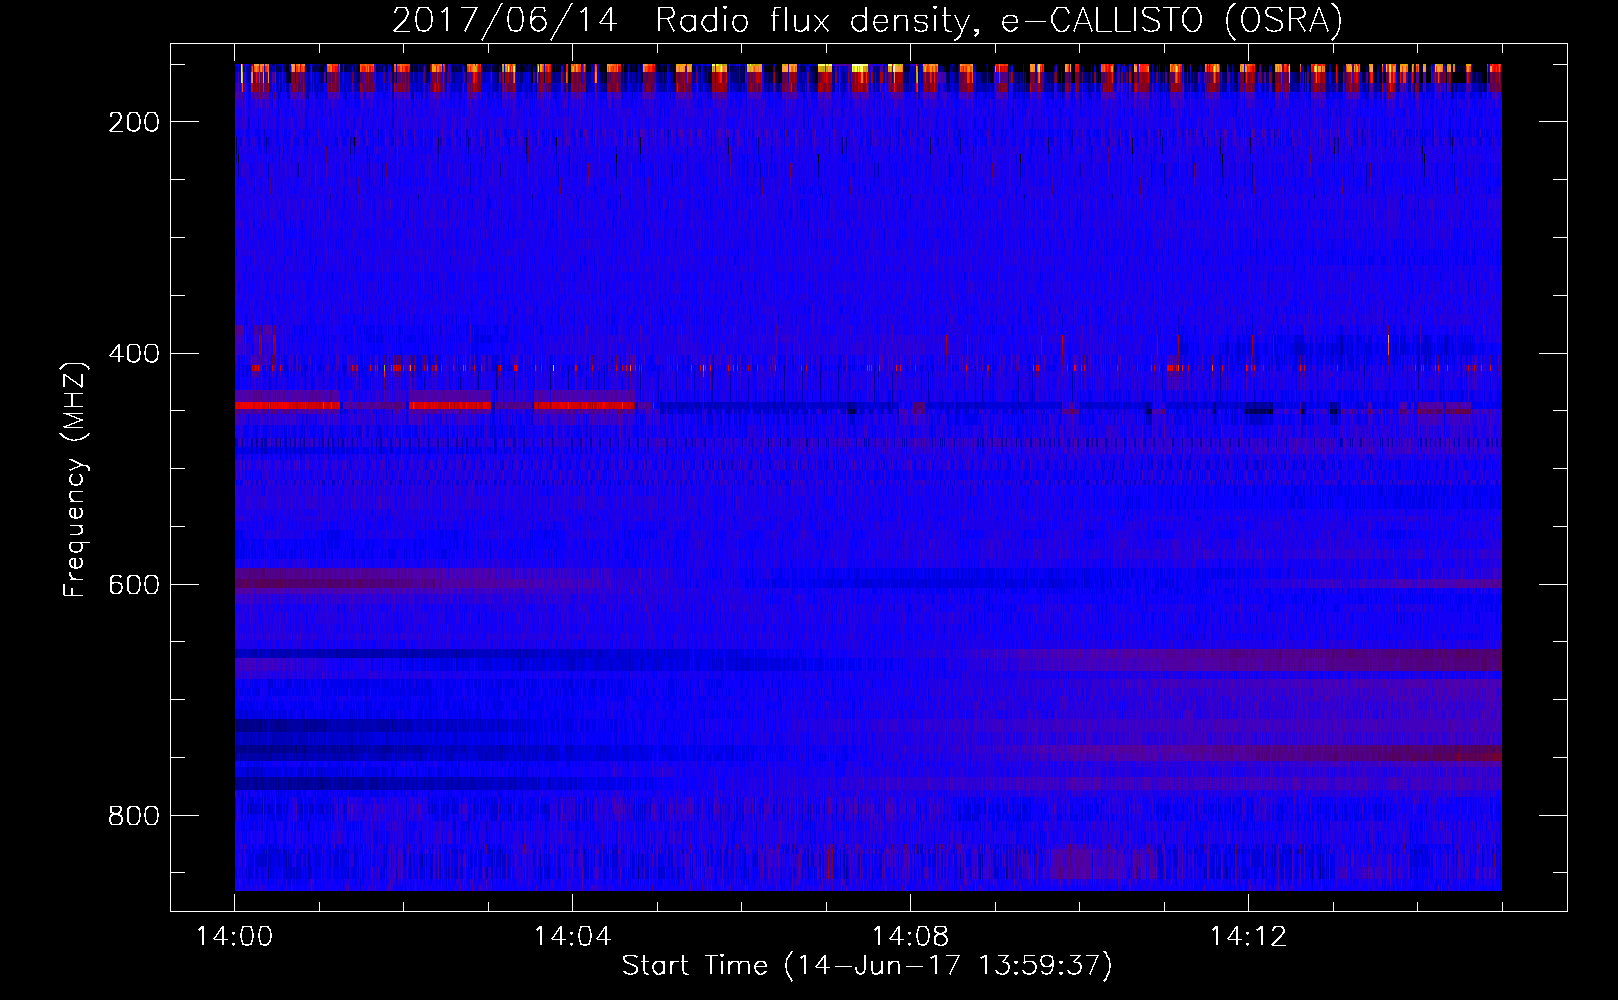Click the 14:12 time tick label
The width and height of the screenshot is (1618, 1000).
point(1248,937)
